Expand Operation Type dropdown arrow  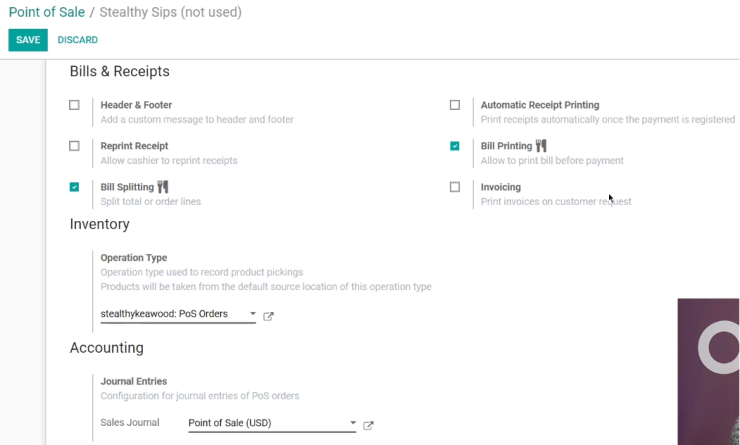252,314
